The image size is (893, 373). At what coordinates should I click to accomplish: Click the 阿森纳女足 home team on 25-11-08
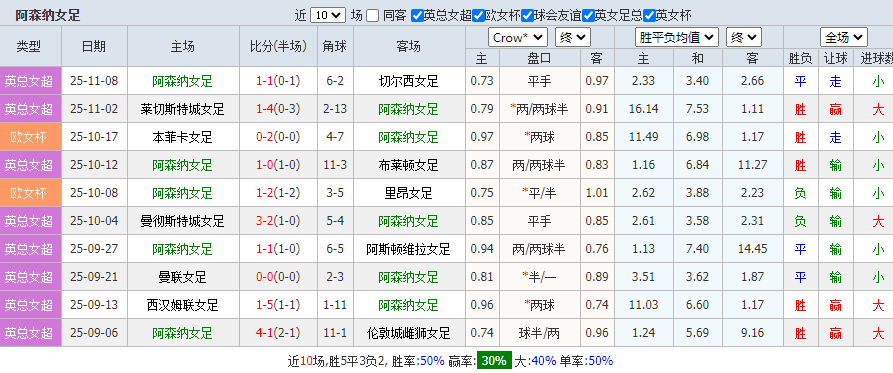coord(182,81)
